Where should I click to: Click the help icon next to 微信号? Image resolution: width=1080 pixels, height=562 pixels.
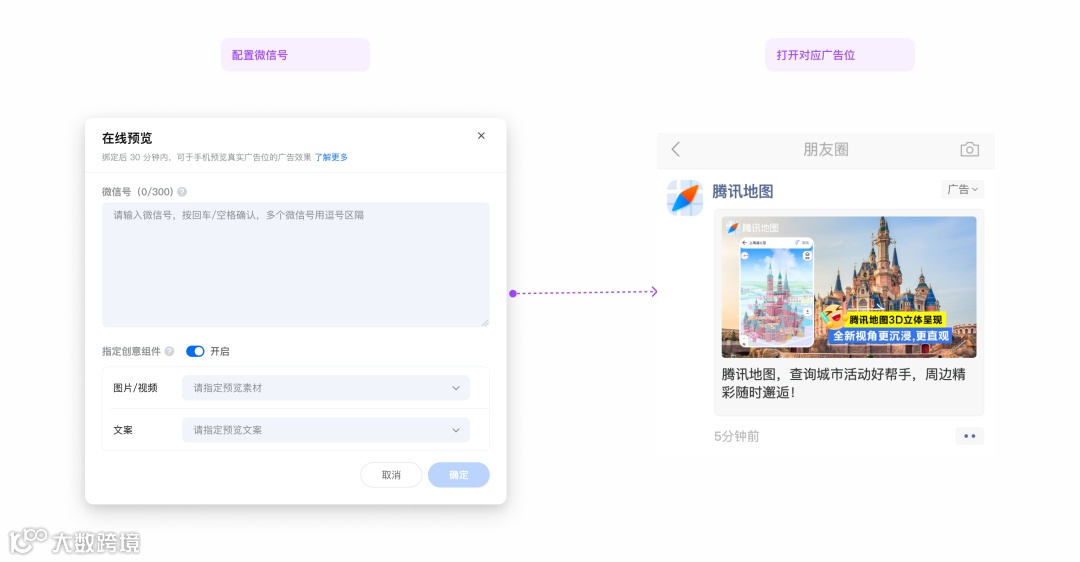pos(182,192)
